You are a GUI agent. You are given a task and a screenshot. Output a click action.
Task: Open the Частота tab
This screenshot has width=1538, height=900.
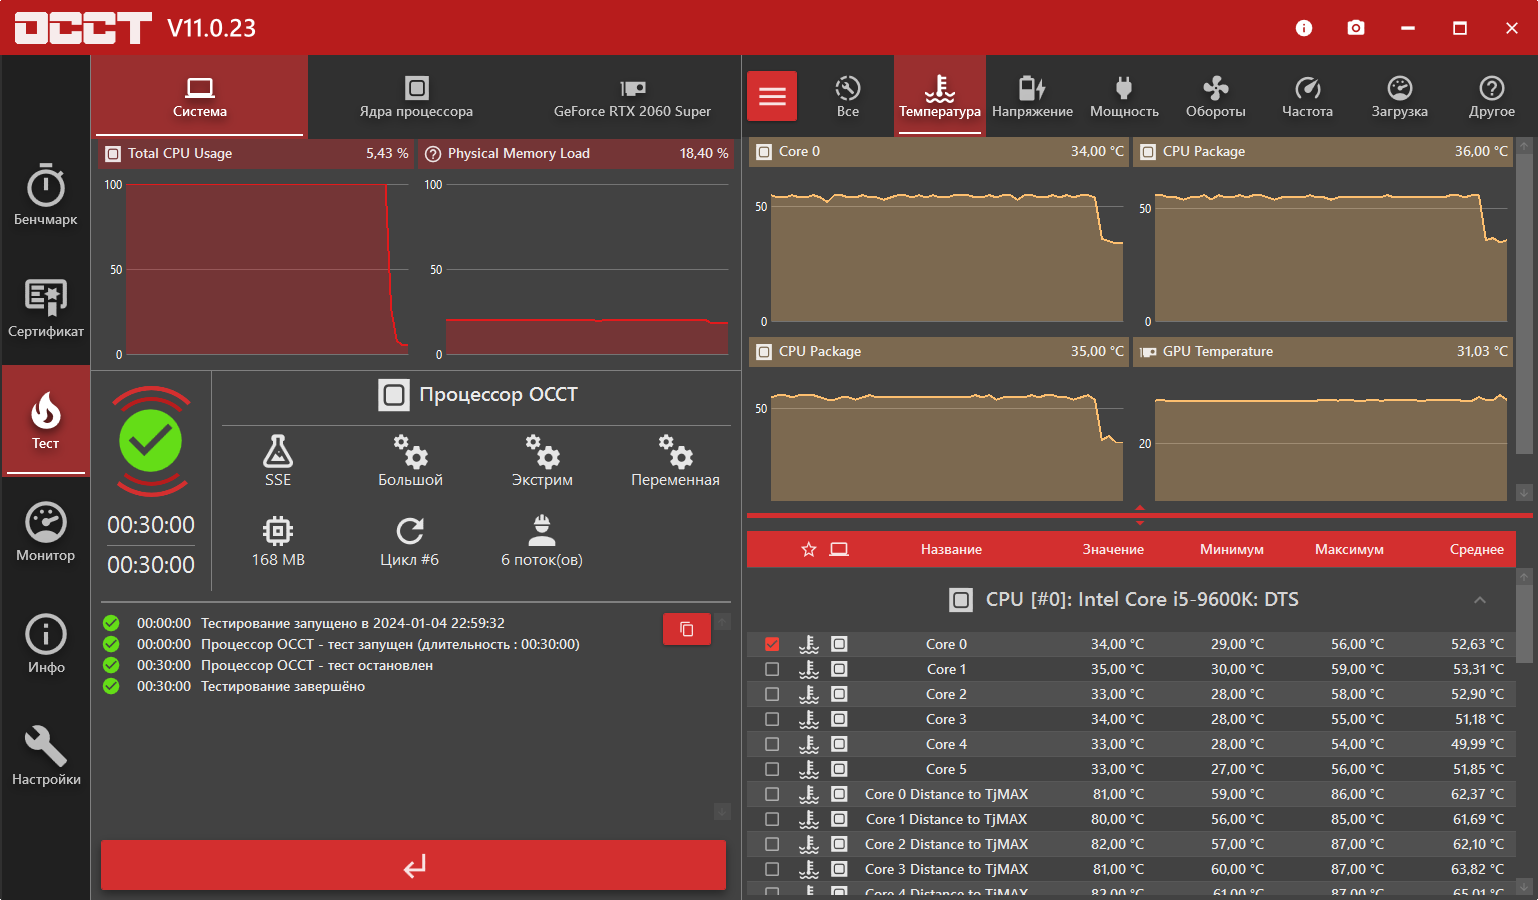(x=1308, y=96)
